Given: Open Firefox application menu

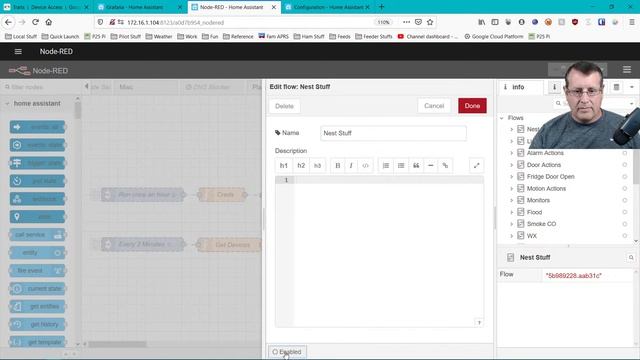Looking at the screenshot, I should coord(631,22).
